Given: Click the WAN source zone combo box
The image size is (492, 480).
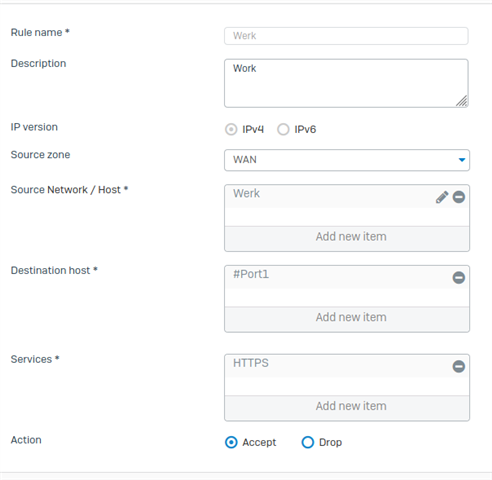Looking at the screenshot, I should [x=347, y=160].
